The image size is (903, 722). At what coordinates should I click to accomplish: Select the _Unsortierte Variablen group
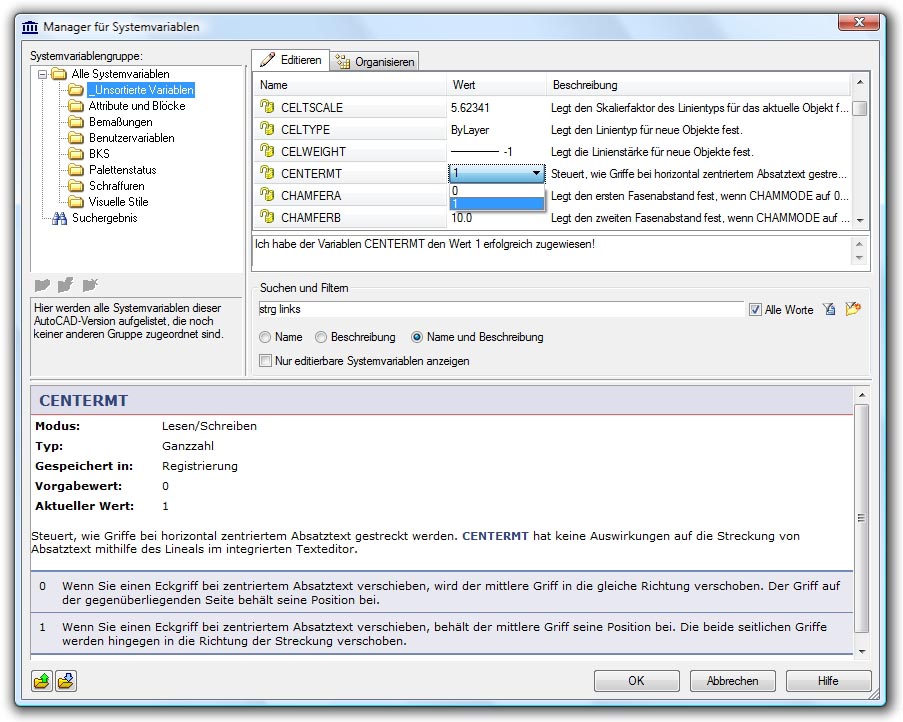tap(141, 90)
